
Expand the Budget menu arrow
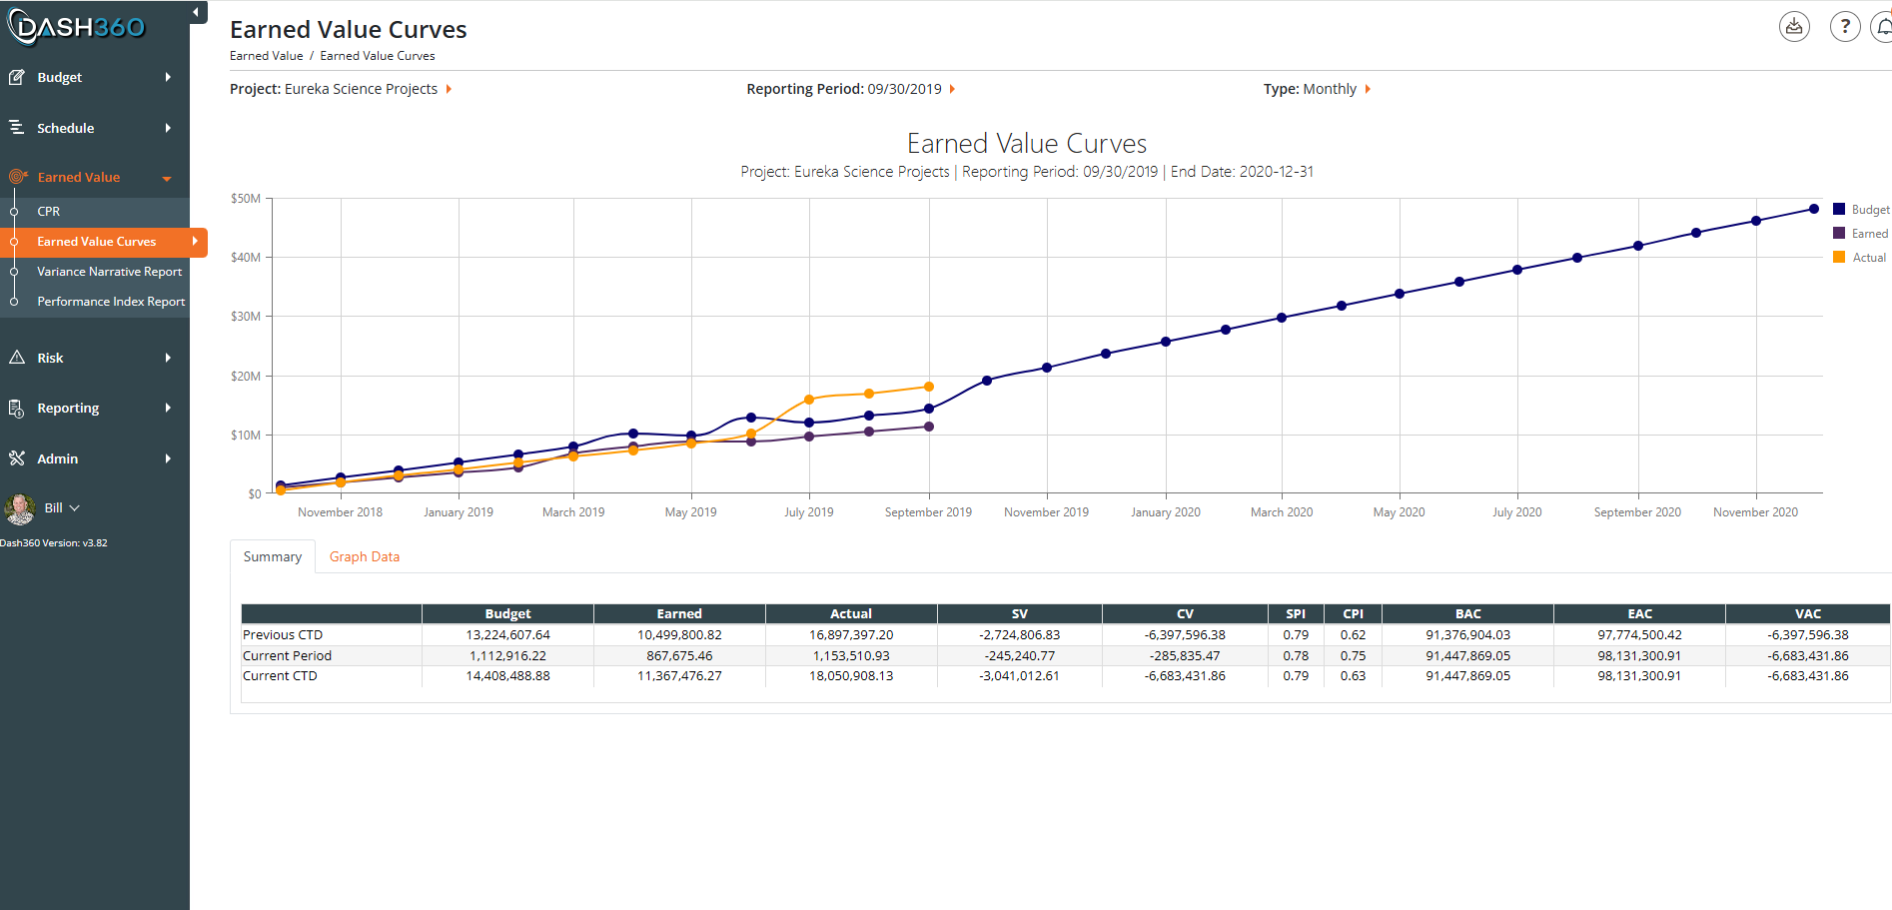(x=168, y=77)
